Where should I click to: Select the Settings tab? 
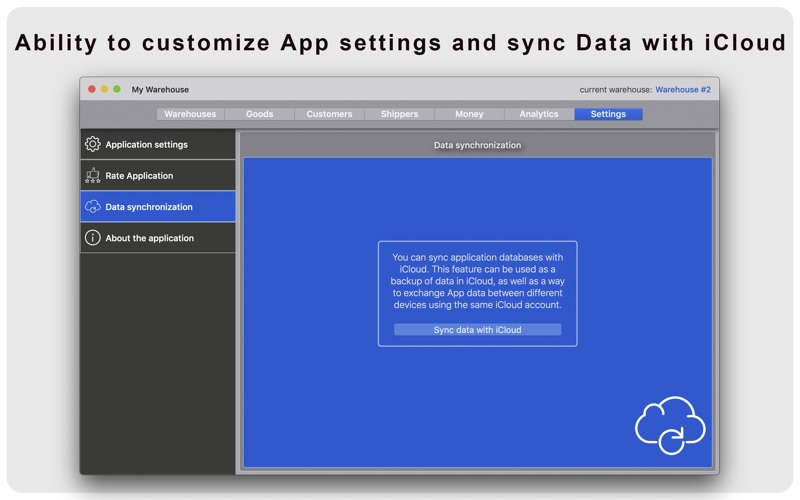coord(608,114)
